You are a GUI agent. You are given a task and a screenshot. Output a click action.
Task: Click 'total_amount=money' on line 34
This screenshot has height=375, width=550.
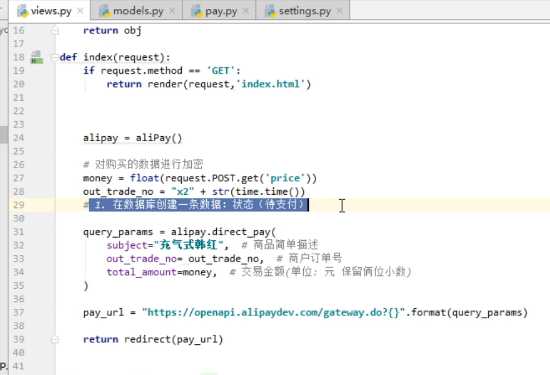tap(159, 273)
